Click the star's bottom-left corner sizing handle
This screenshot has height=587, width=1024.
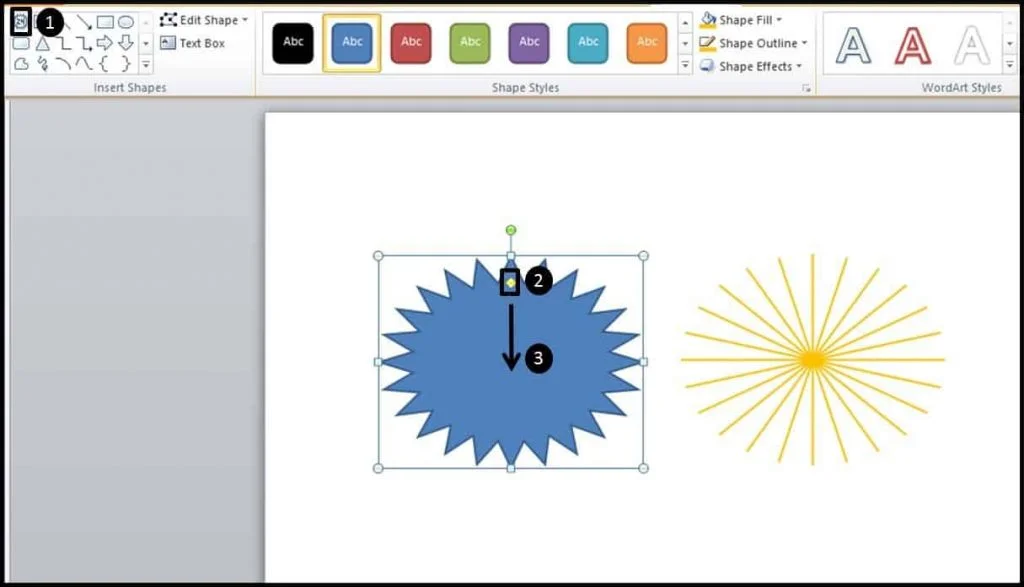(378, 468)
